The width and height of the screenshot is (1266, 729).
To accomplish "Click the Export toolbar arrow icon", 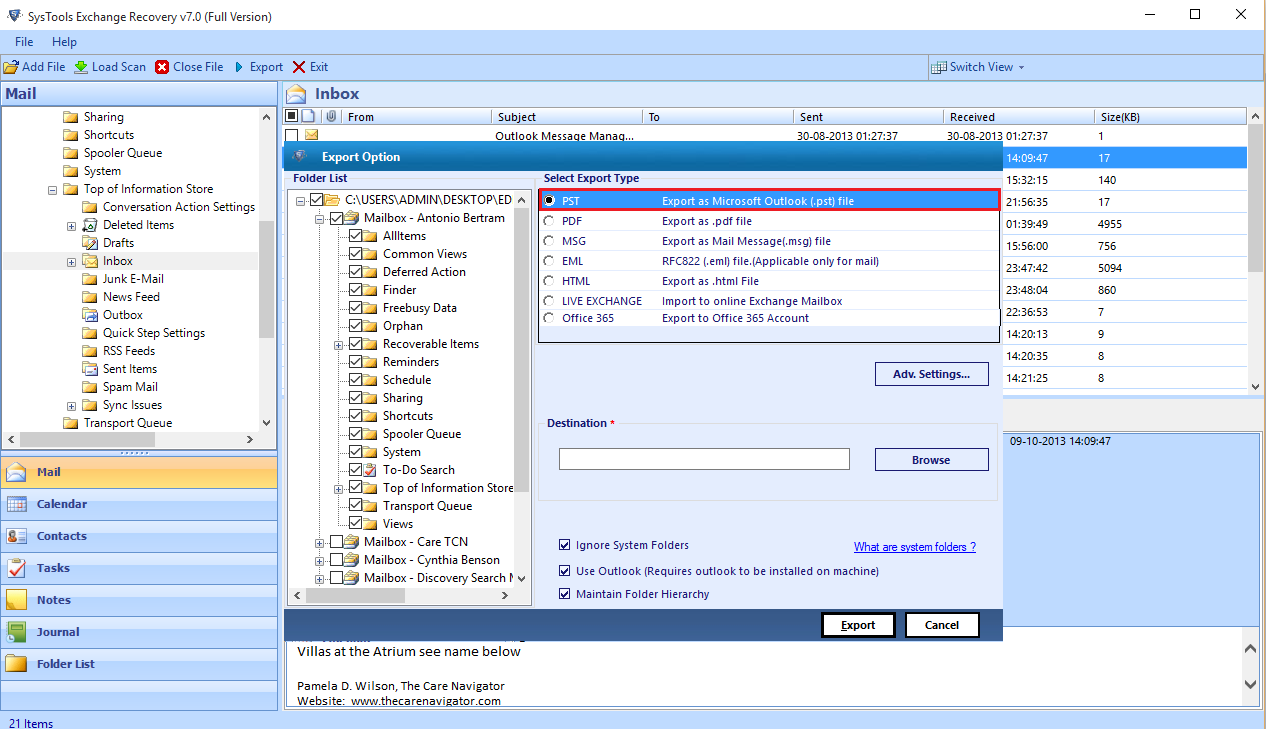I will pyautogui.click(x=239, y=67).
